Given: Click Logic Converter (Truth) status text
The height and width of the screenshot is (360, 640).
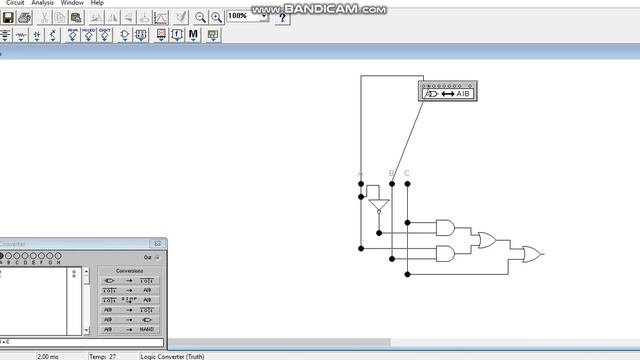Looking at the screenshot, I should click(x=172, y=356).
